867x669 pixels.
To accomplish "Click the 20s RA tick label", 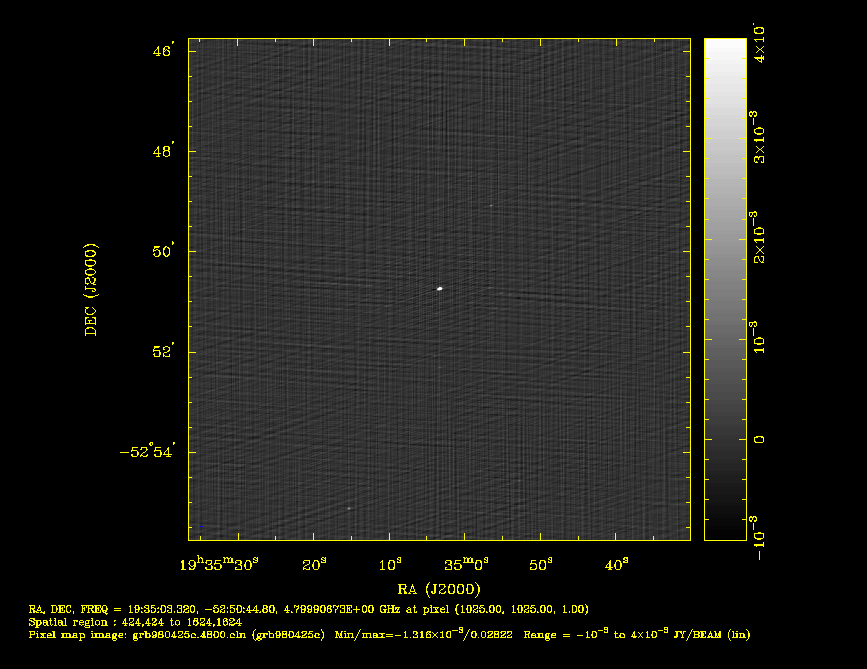I will [x=314, y=565].
